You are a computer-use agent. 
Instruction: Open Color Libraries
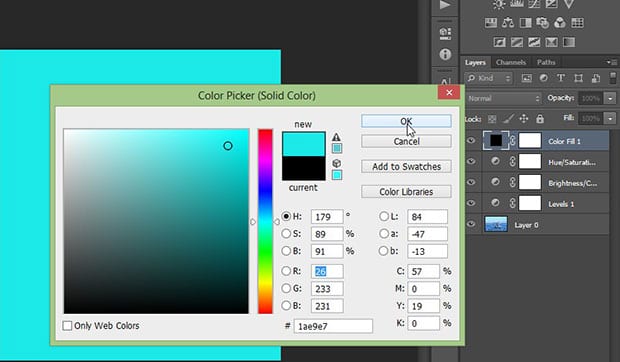(x=406, y=192)
